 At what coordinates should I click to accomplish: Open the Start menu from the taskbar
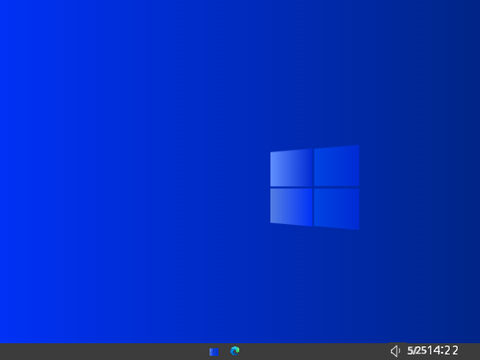(214, 351)
